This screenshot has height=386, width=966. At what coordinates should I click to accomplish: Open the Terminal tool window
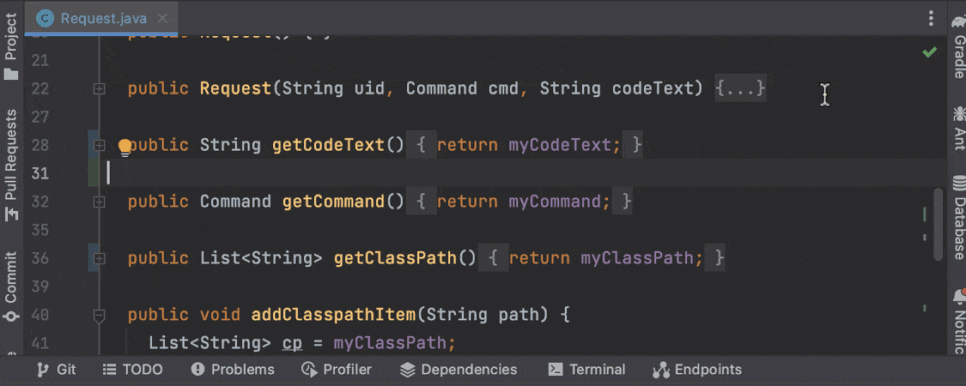coord(586,369)
